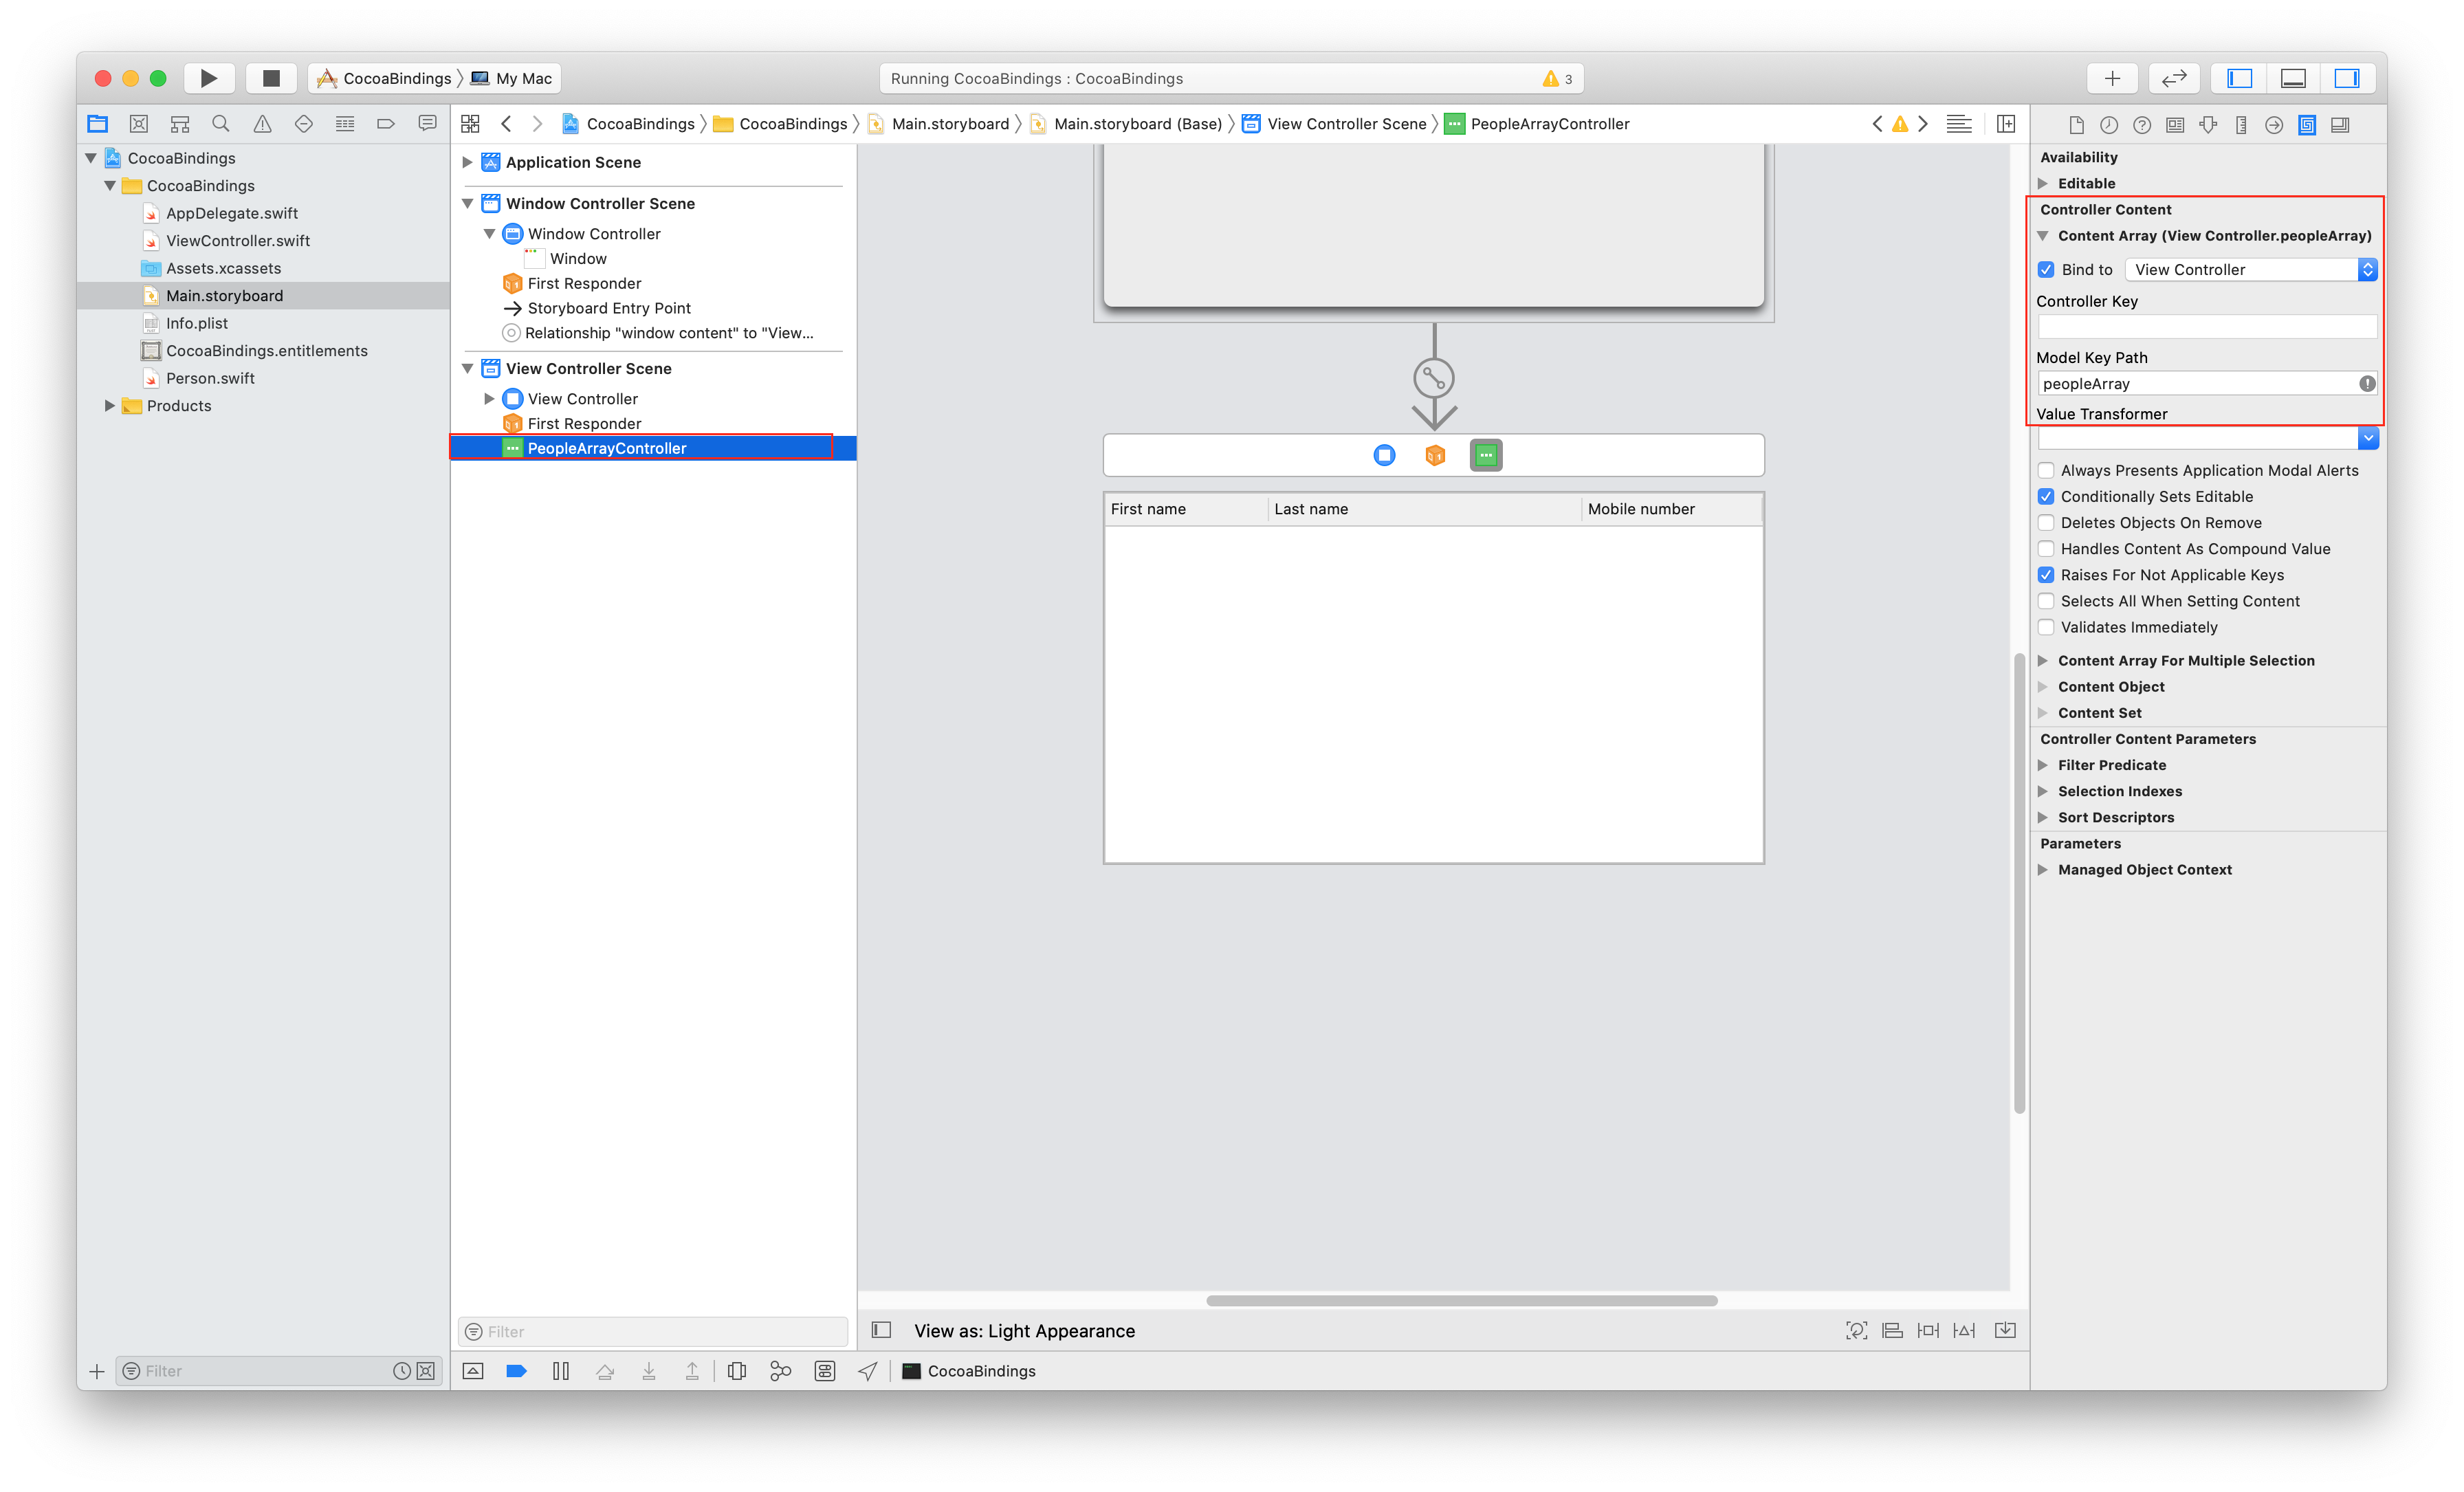Viewport: 2464px width, 1492px height.
Task: Collapse the Window Controller Scene
Action: [467, 203]
